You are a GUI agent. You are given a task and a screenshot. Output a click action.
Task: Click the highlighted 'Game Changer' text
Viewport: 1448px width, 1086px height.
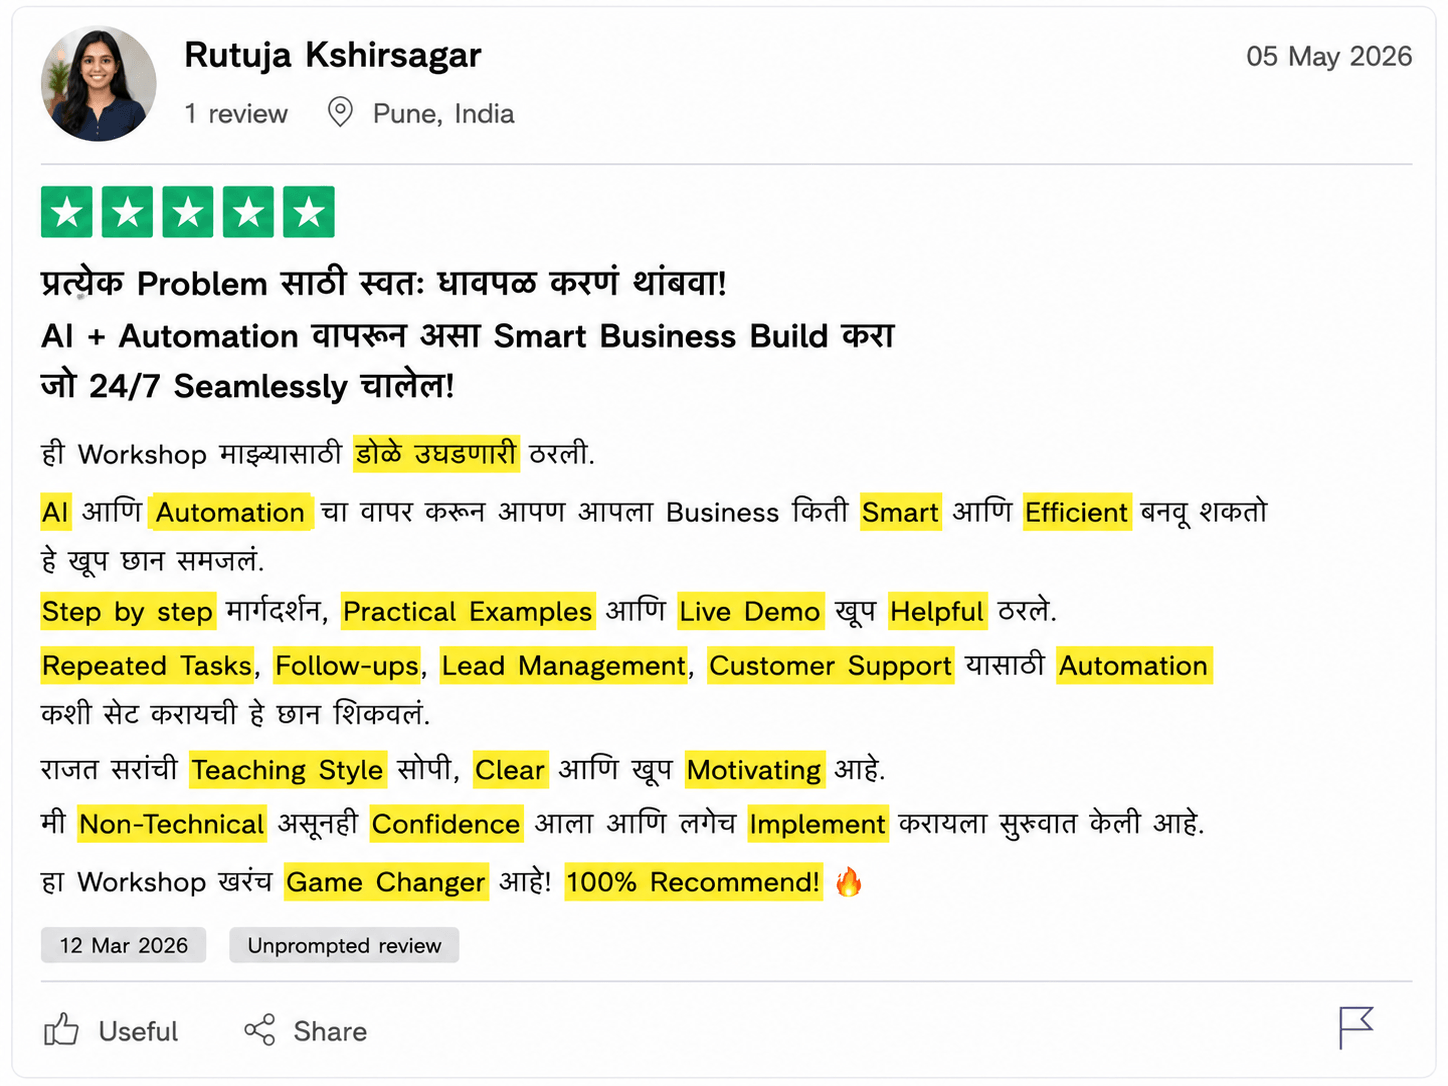[x=386, y=882]
